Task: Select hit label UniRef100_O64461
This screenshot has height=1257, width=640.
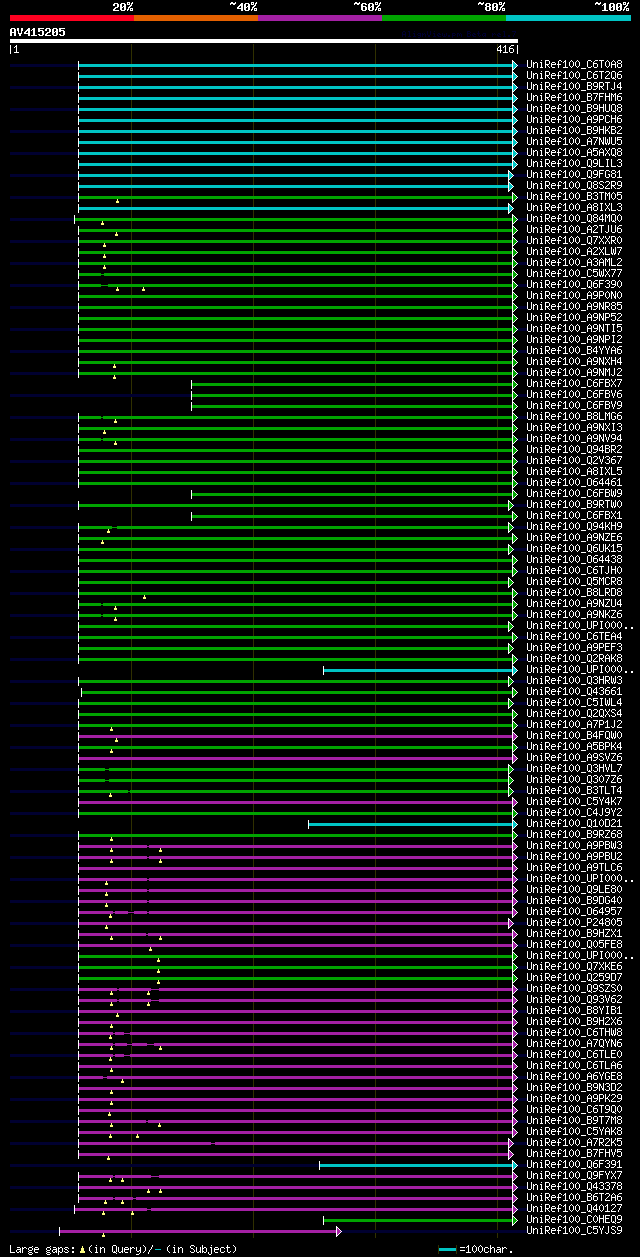Action: click(x=574, y=483)
